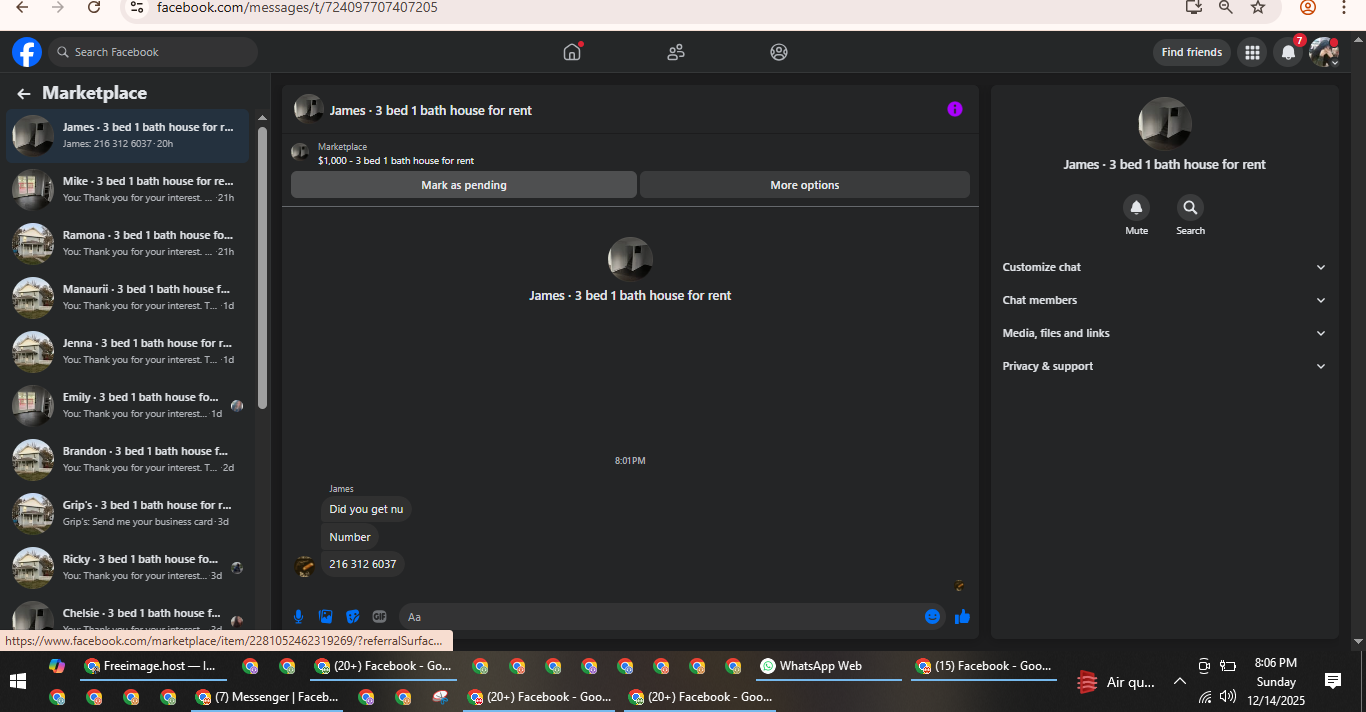
Task: Open the Windows notification center icon
Action: tap(1333, 681)
